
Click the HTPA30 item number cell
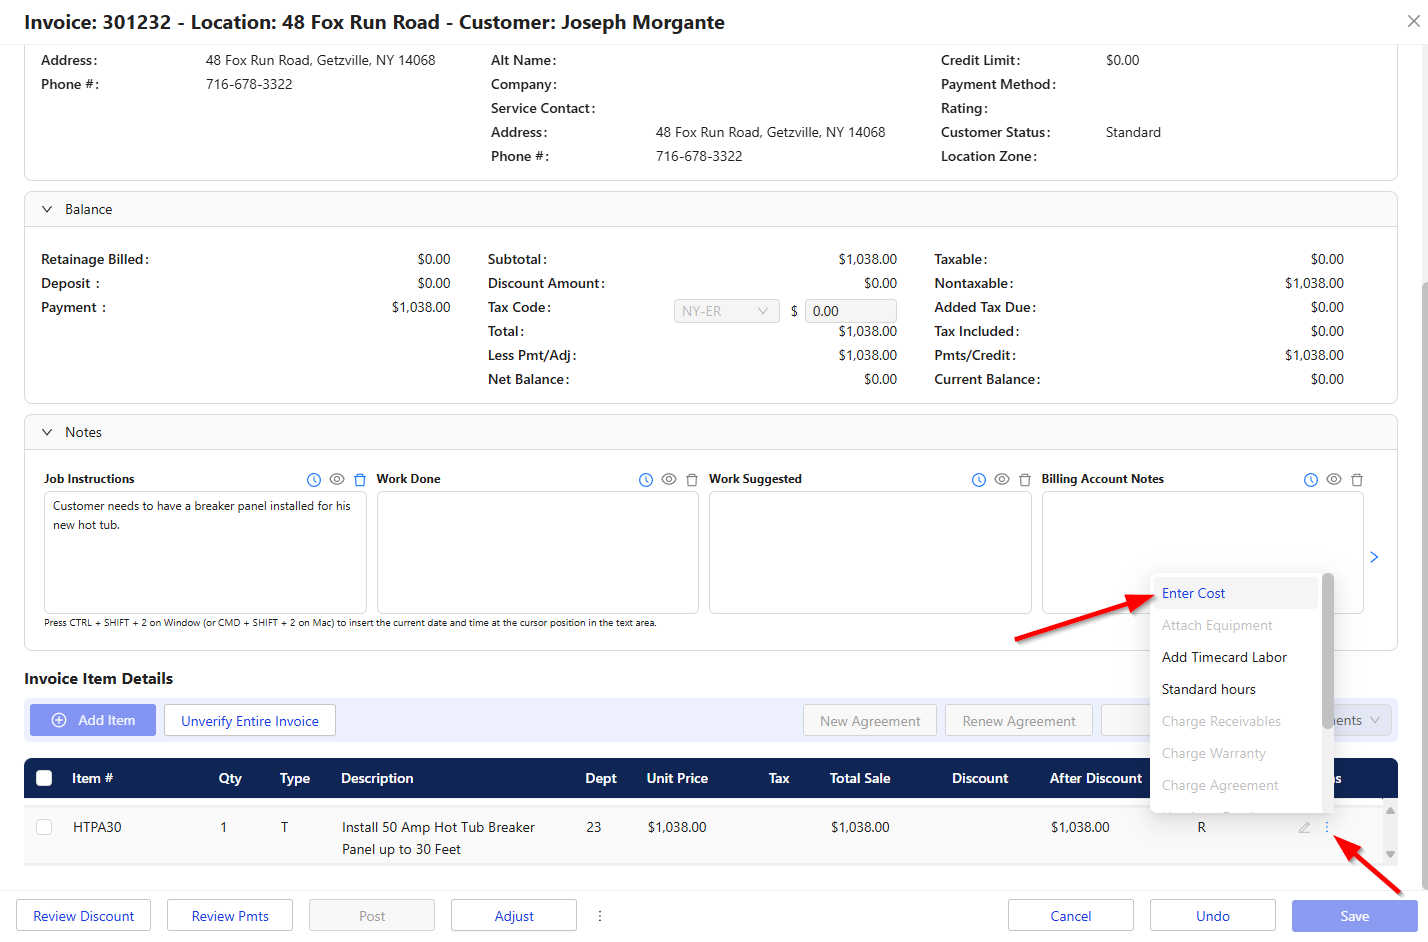97,827
